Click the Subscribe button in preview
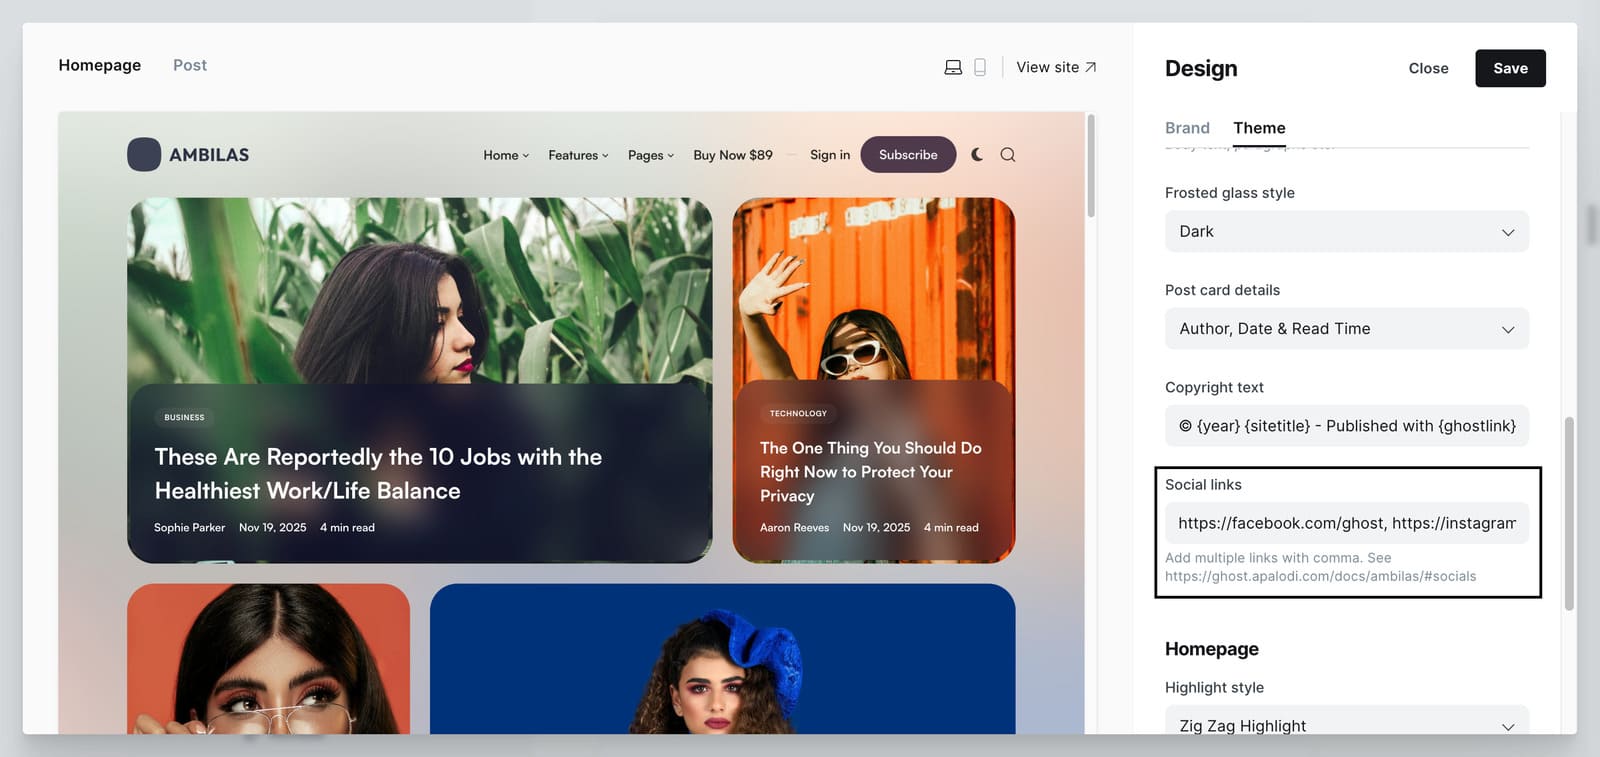The height and width of the screenshot is (757, 1600). [x=908, y=155]
